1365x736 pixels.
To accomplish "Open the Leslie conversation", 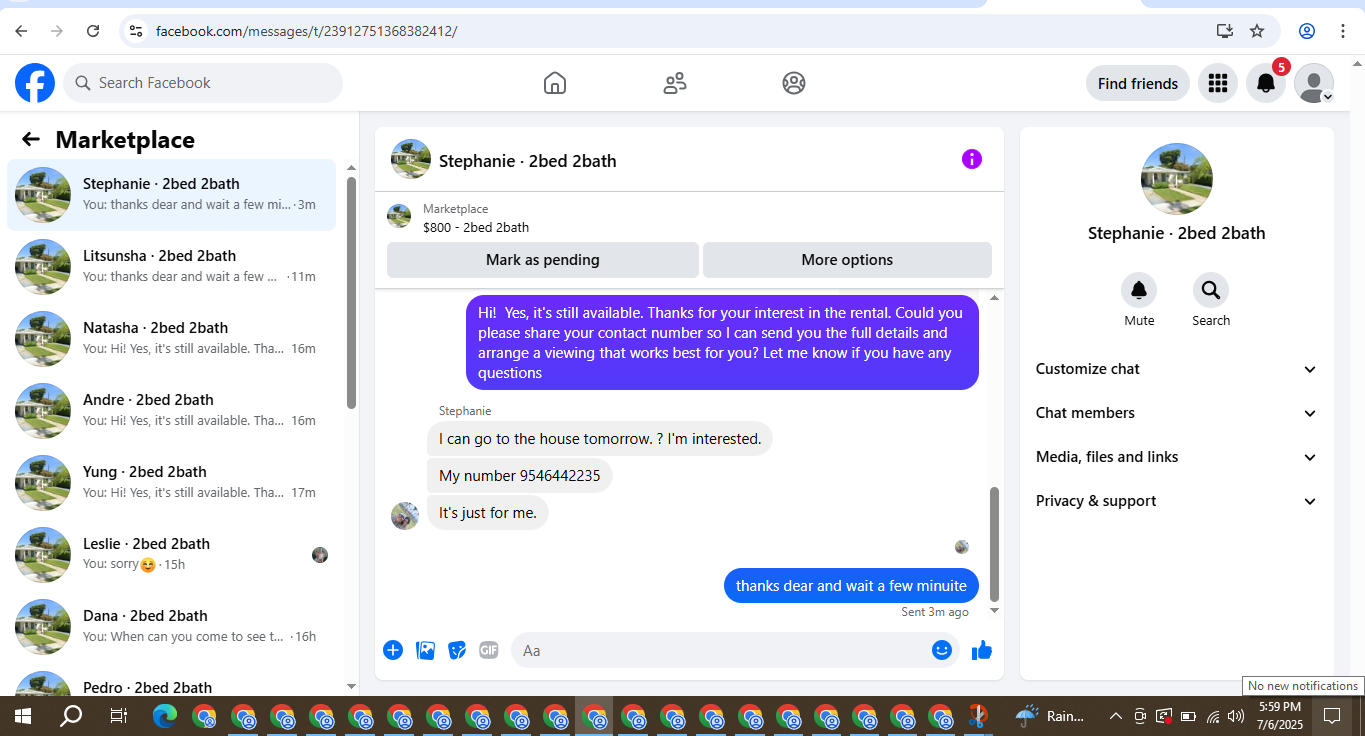I will (x=172, y=555).
